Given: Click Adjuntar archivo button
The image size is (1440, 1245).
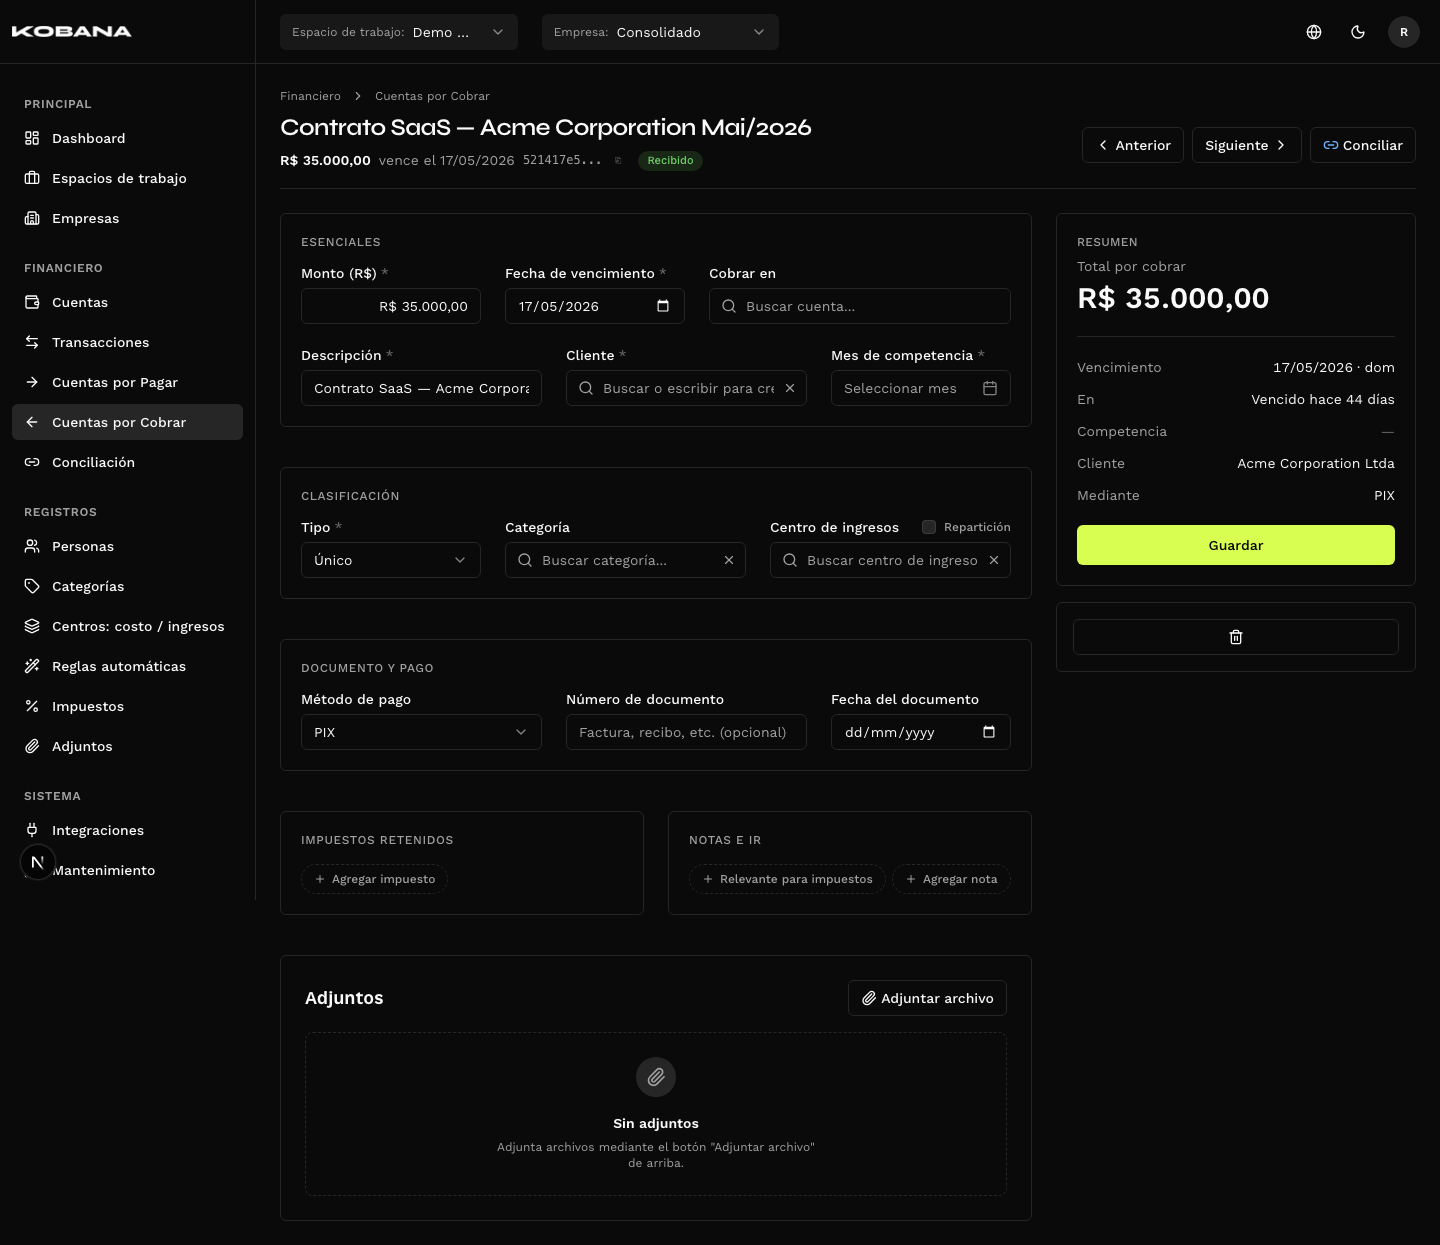Looking at the screenshot, I should tap(927, 998).
